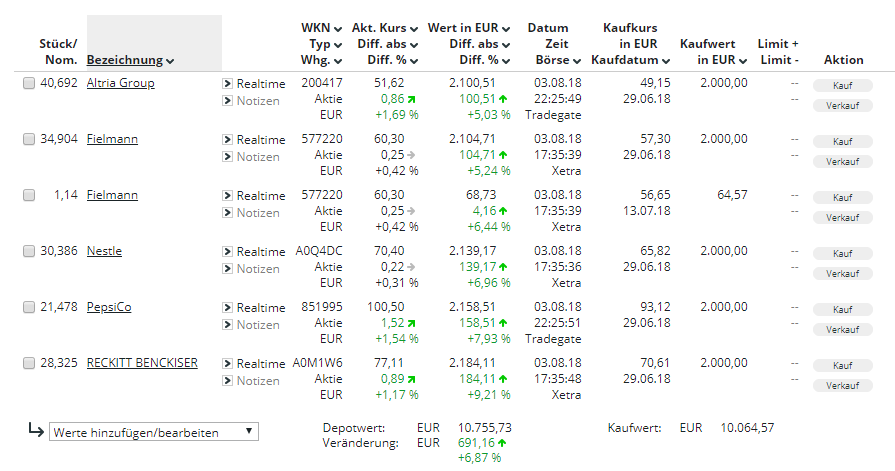Screen dimensions: 895x471
Task: Click WKN value A0M1W6
Action: [317, 363]
